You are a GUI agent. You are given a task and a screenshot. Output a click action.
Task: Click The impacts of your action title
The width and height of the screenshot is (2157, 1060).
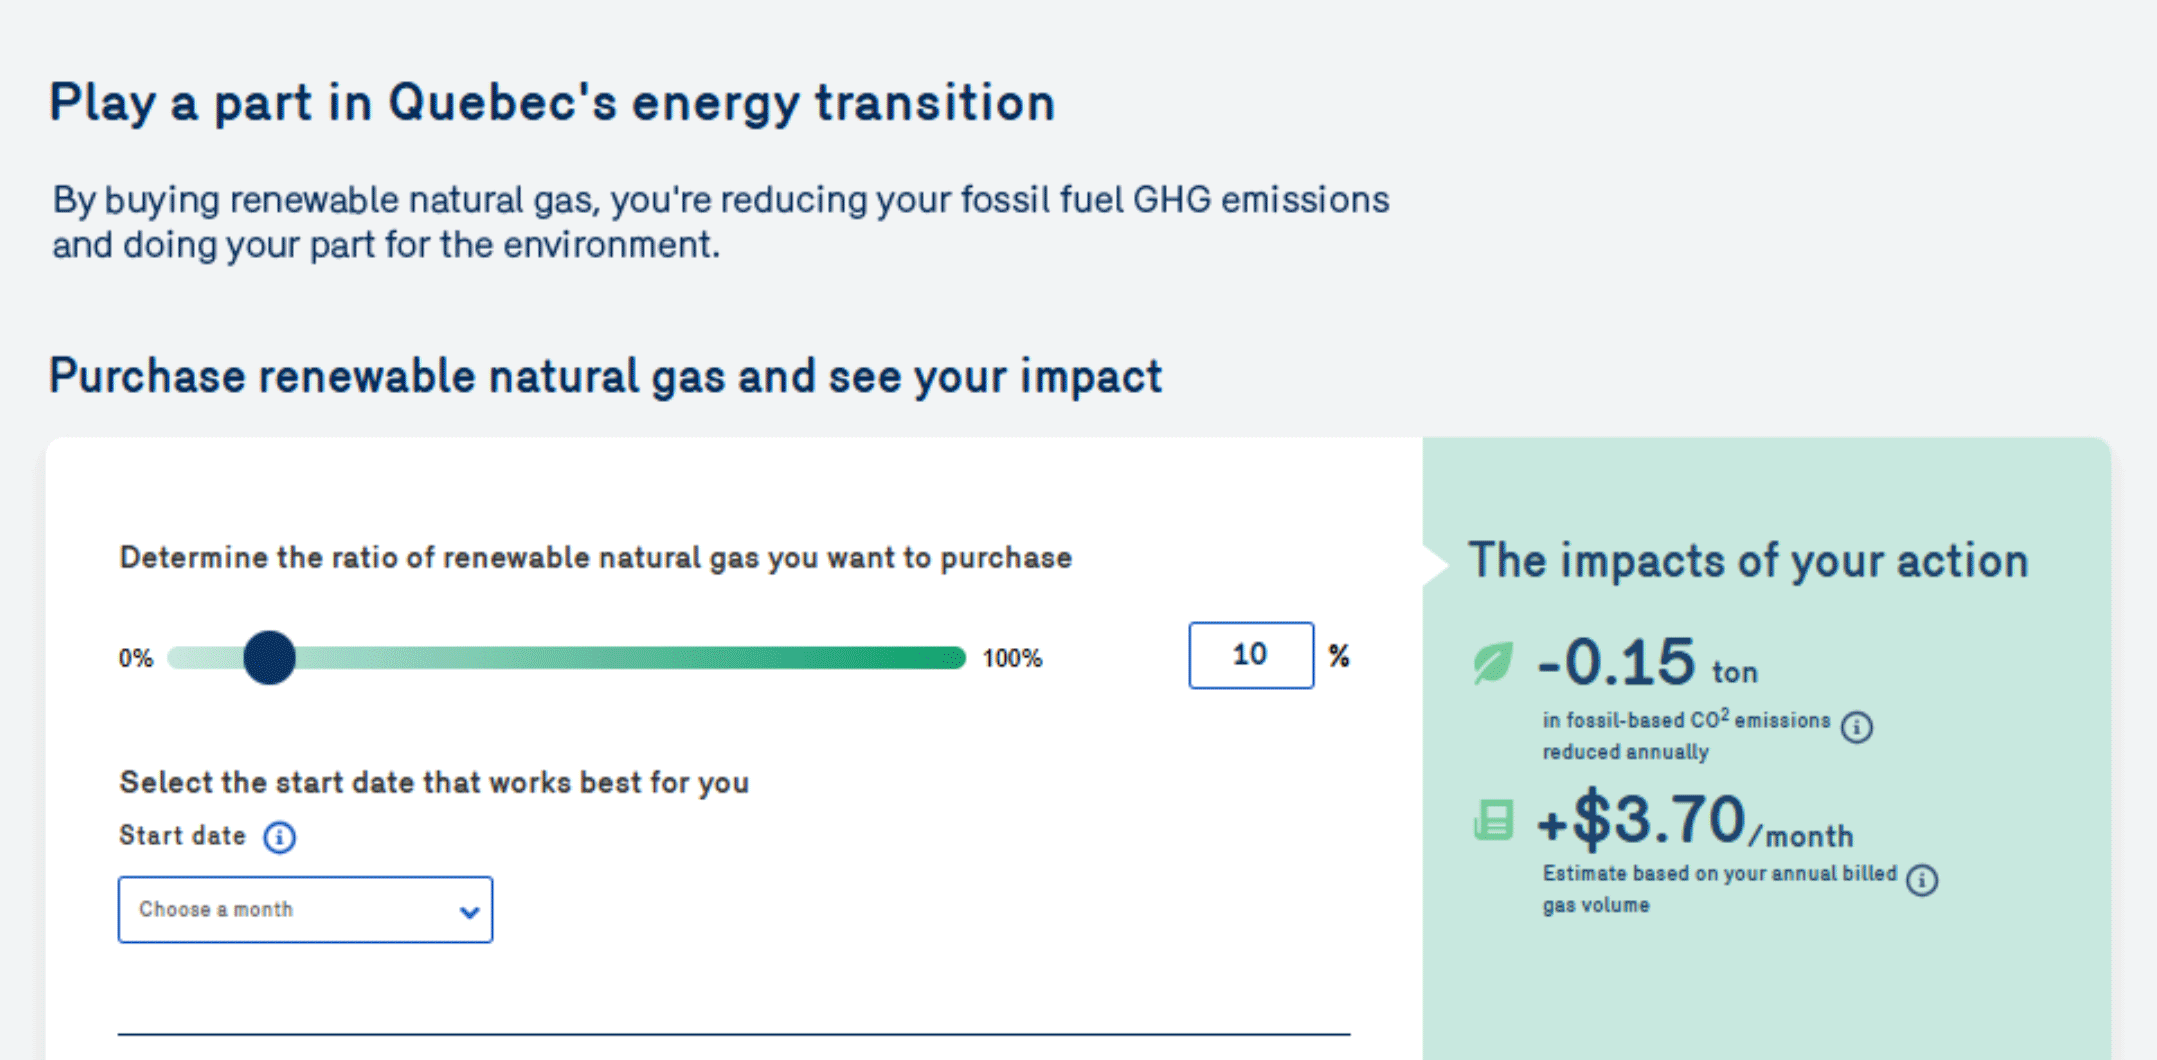[x=1748, y=560]
